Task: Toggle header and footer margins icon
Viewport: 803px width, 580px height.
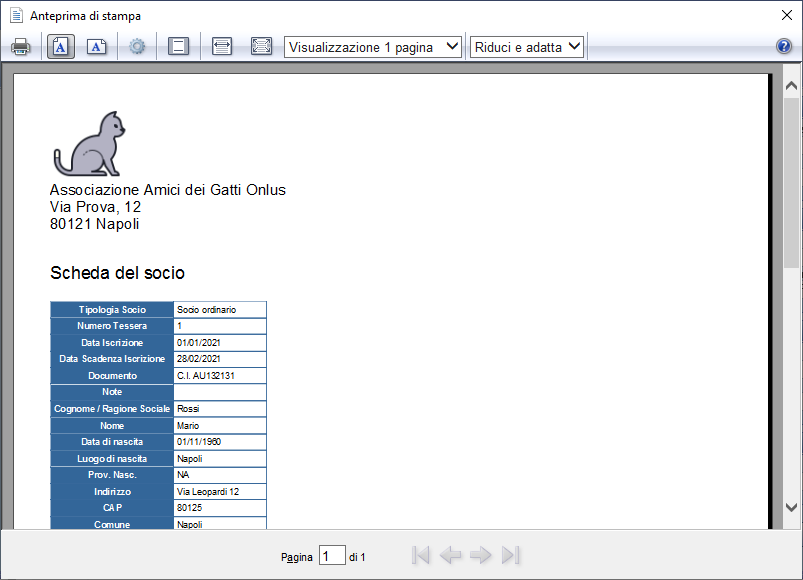Action: [178, 47]
